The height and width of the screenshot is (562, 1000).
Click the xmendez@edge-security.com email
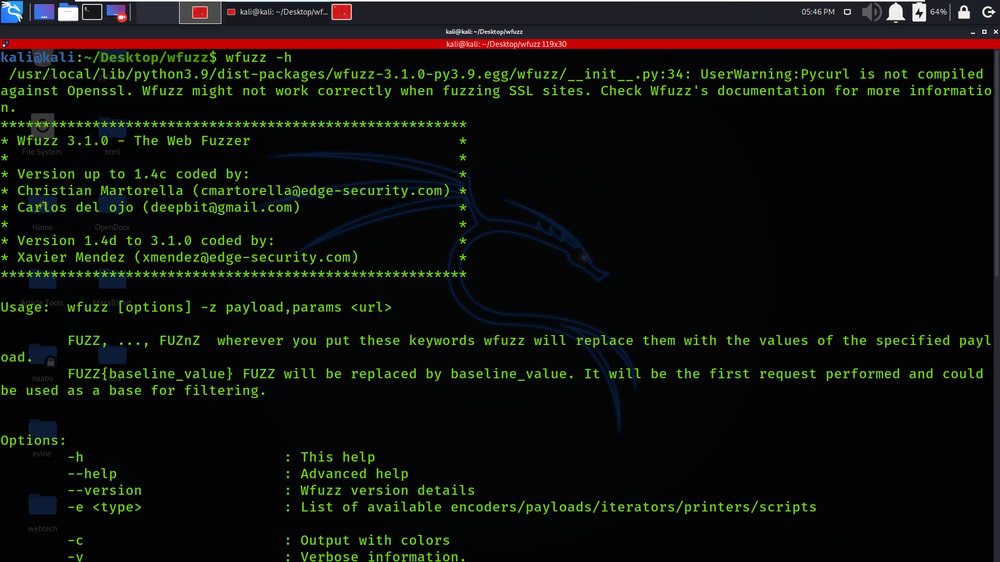246,257
